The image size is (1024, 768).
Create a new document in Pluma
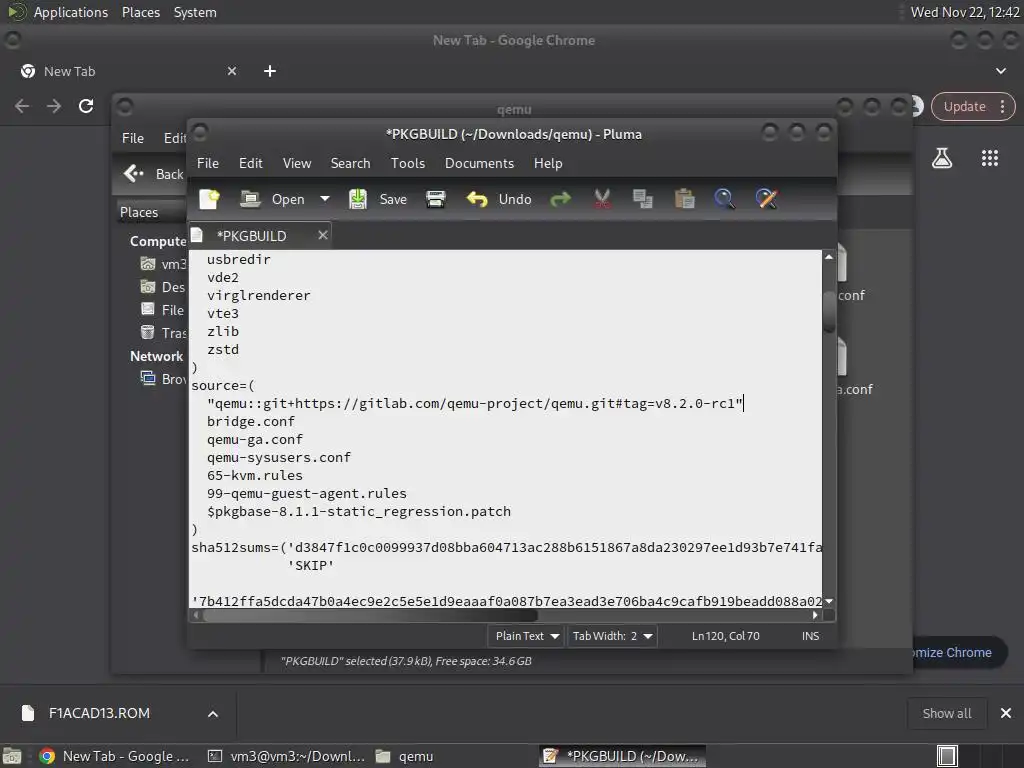click(209, 199)
